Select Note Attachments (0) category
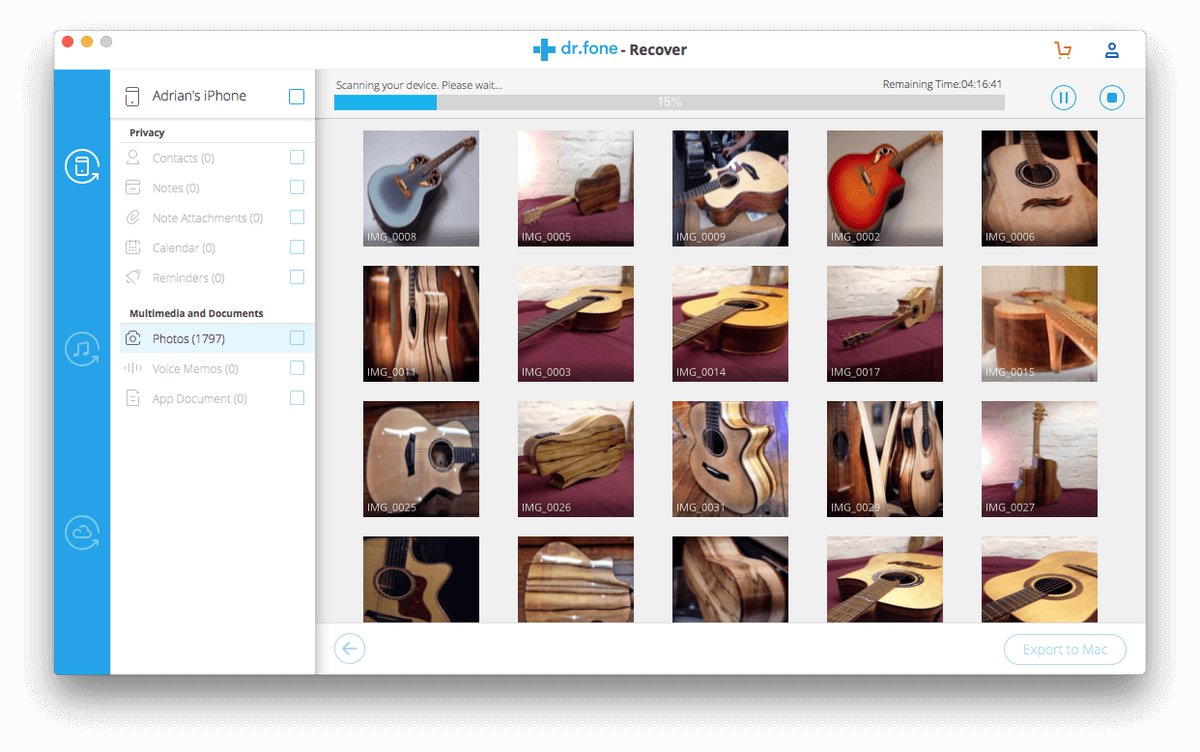 tap(216, 218)
